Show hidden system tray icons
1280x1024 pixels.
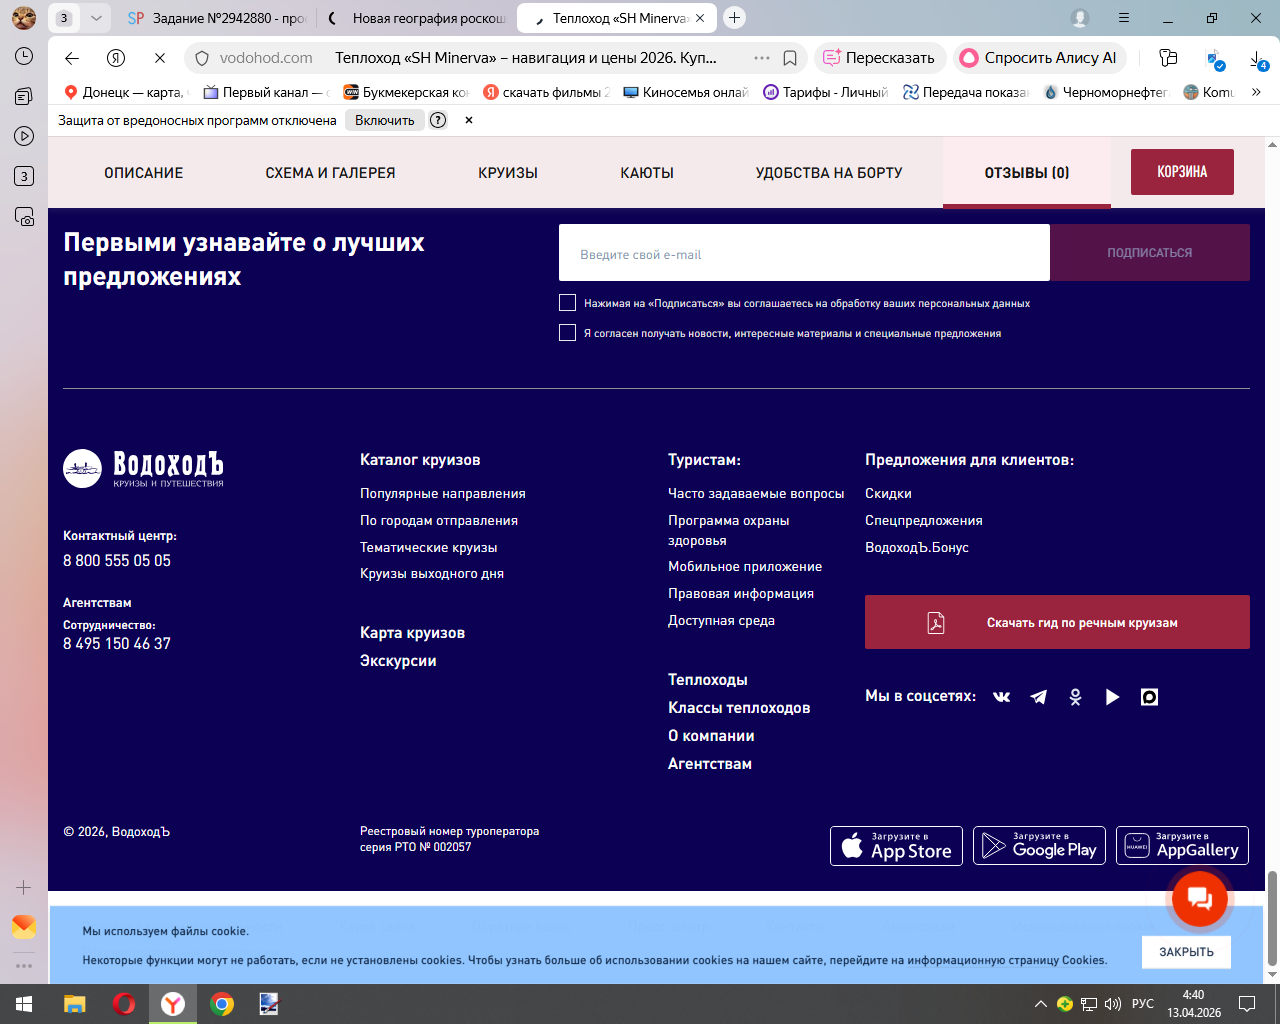tap(1041, 1004)
